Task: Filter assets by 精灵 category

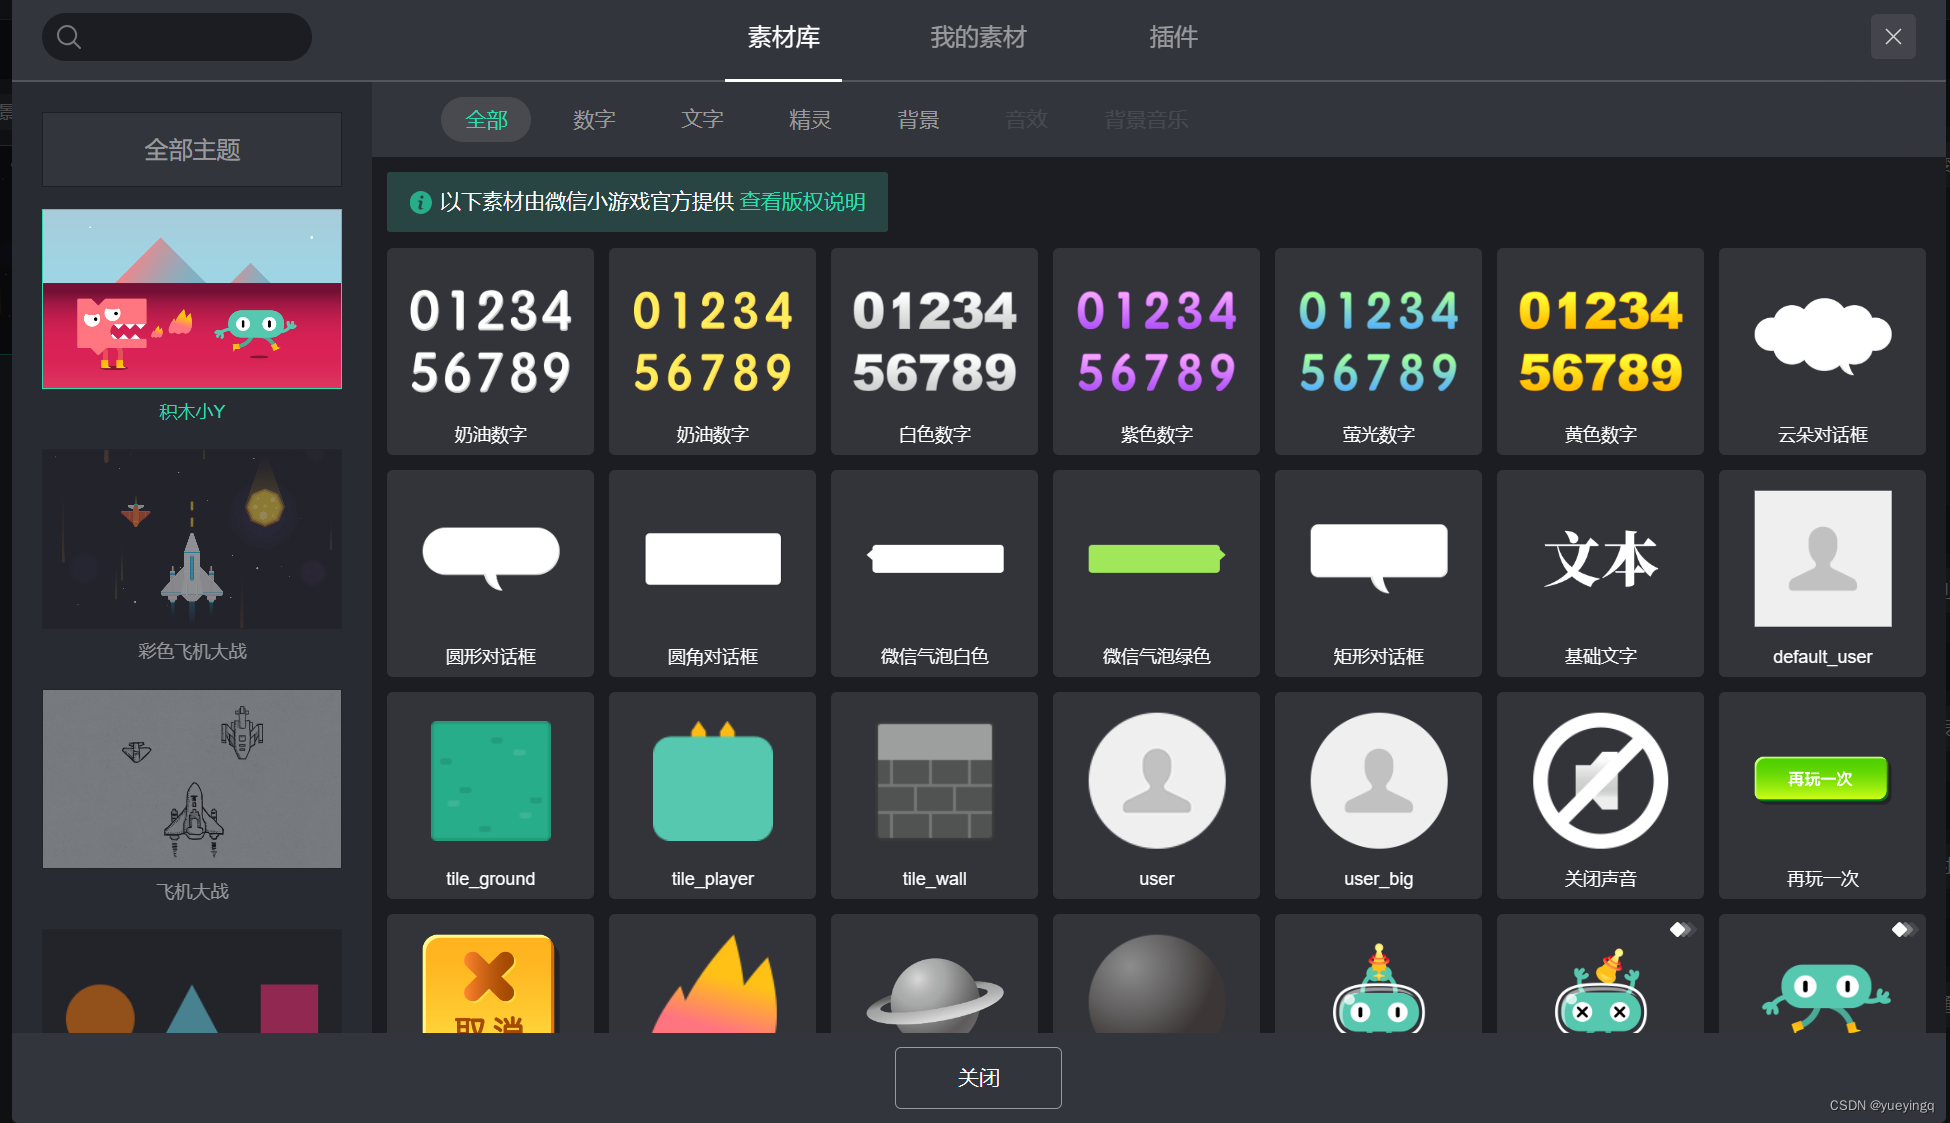Action: tap(809, 120)
